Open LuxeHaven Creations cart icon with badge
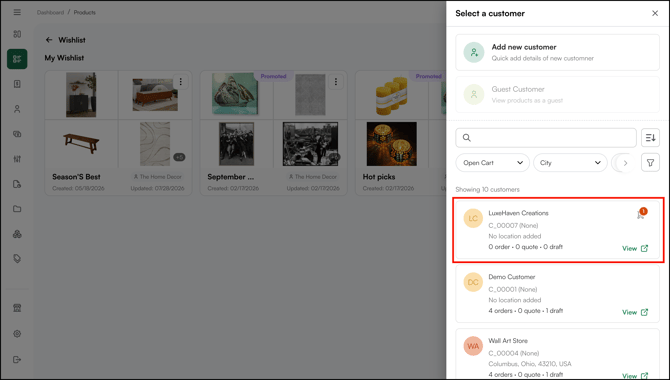This screenshot has width=670, height=380. click(641, 213)
